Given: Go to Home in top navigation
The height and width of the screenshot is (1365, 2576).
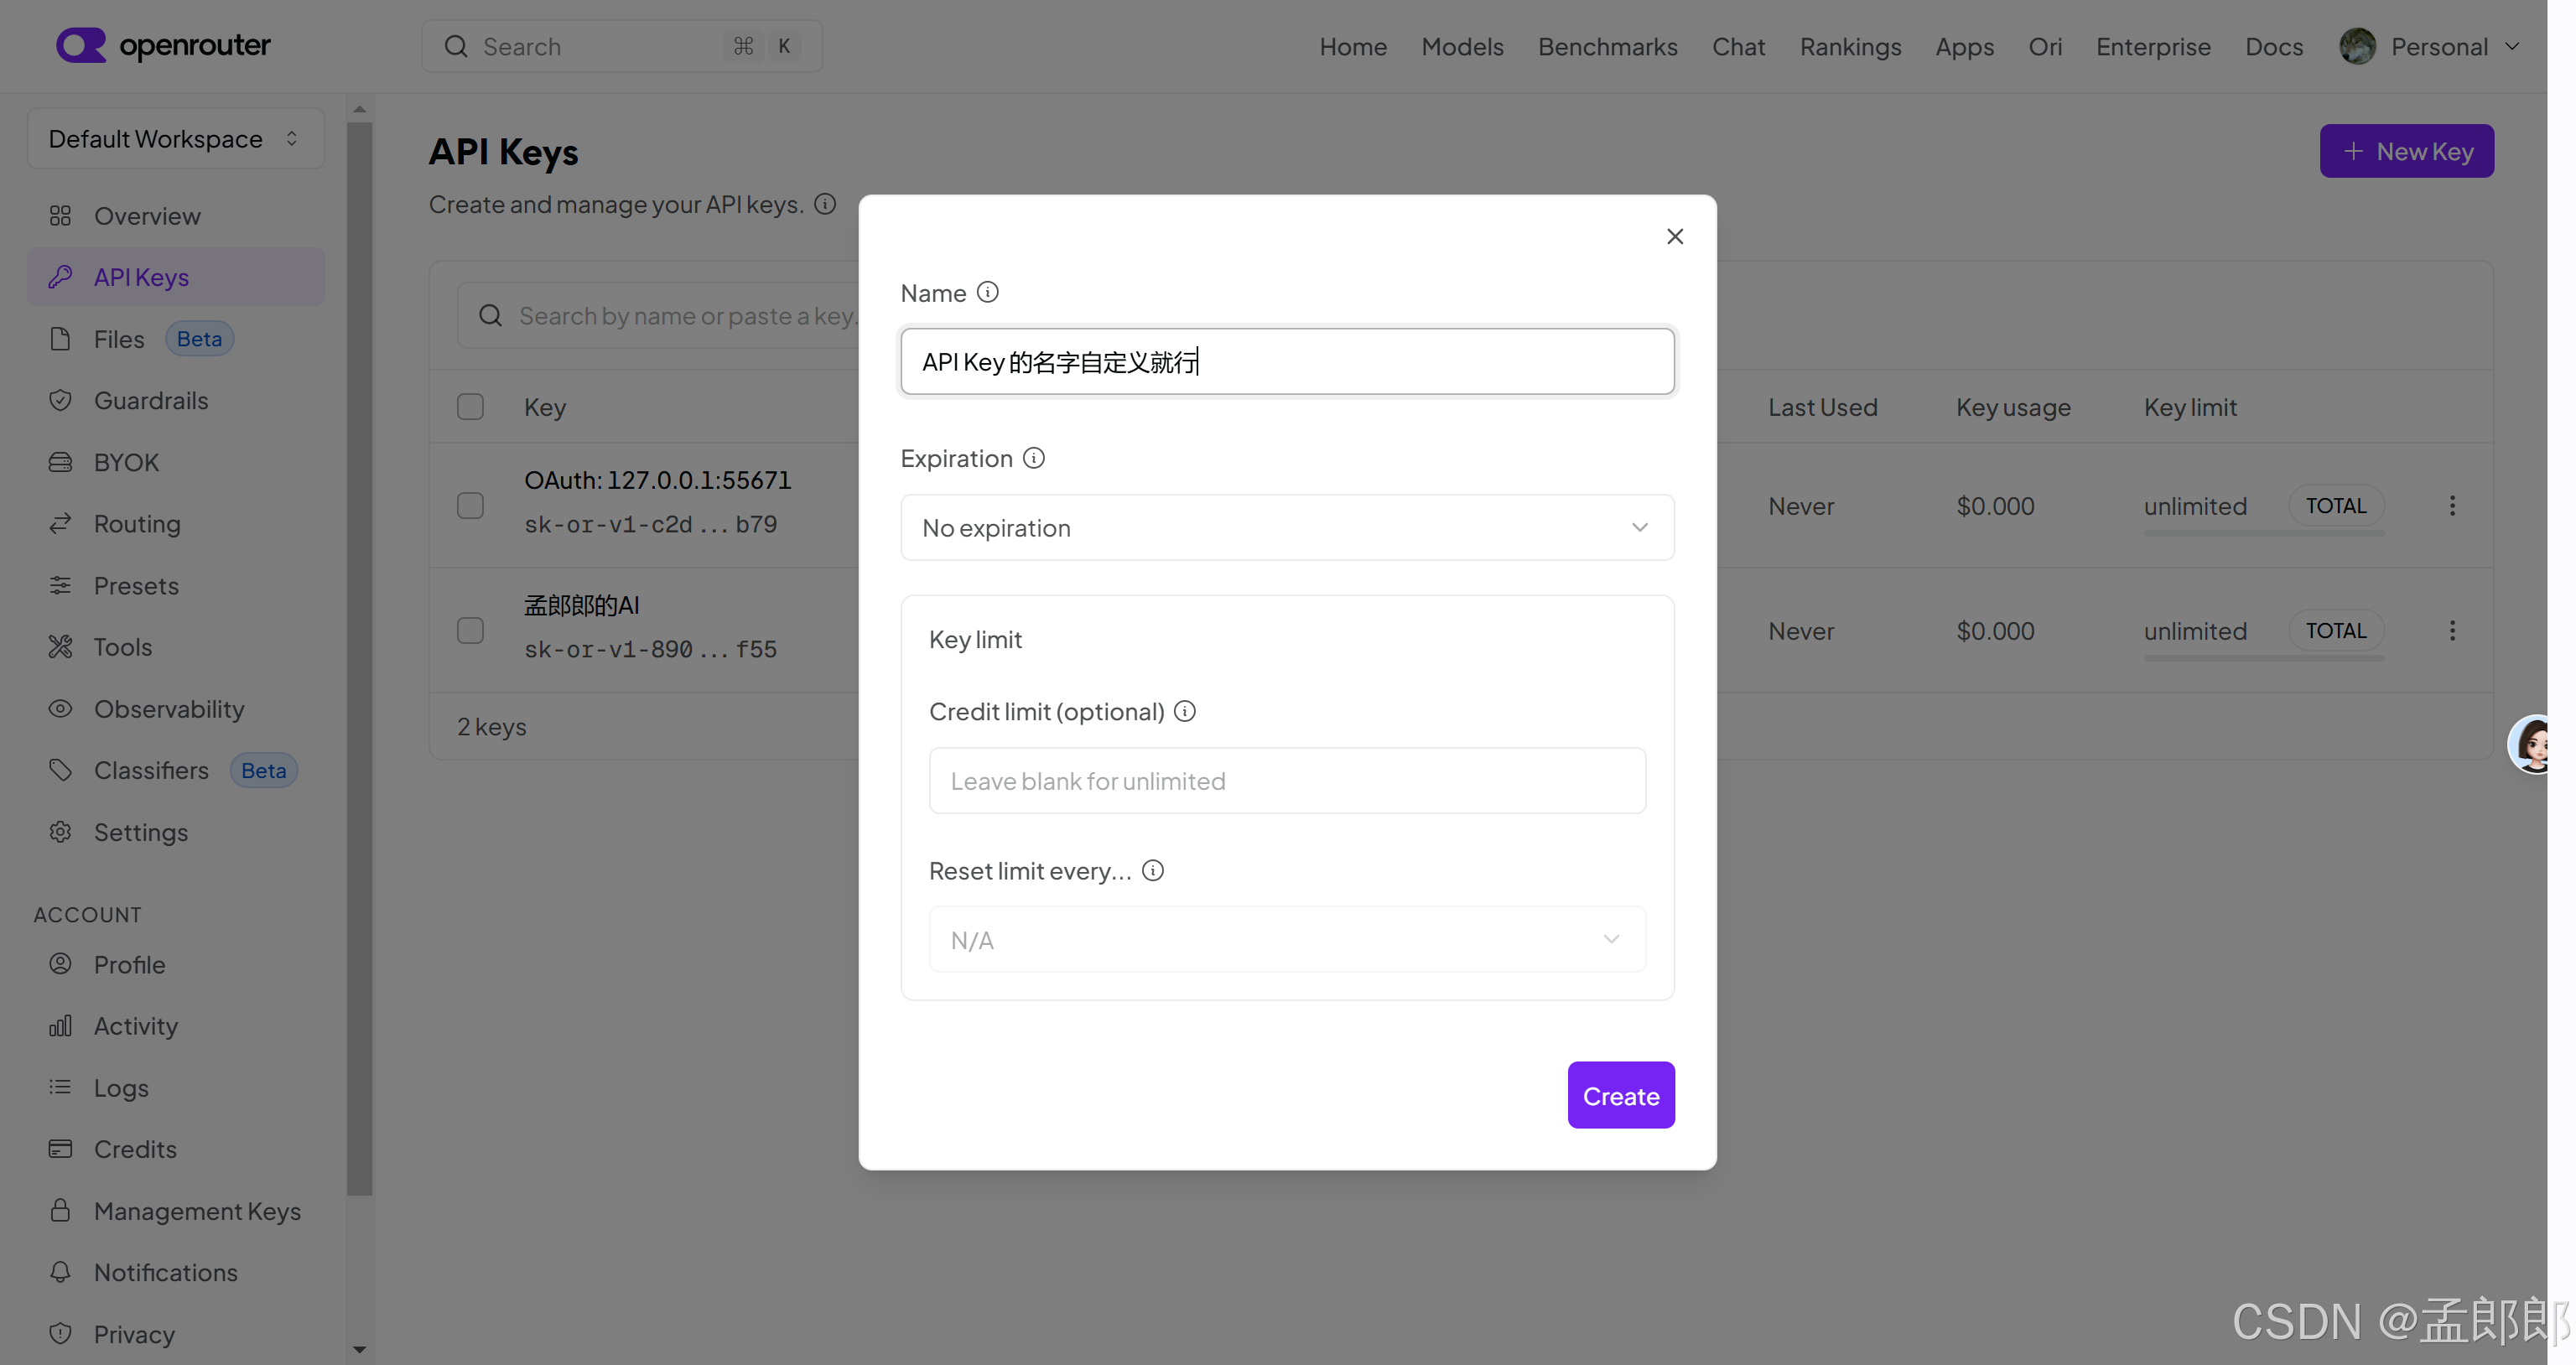Looking at the screenshot, I should (1353, 46).
